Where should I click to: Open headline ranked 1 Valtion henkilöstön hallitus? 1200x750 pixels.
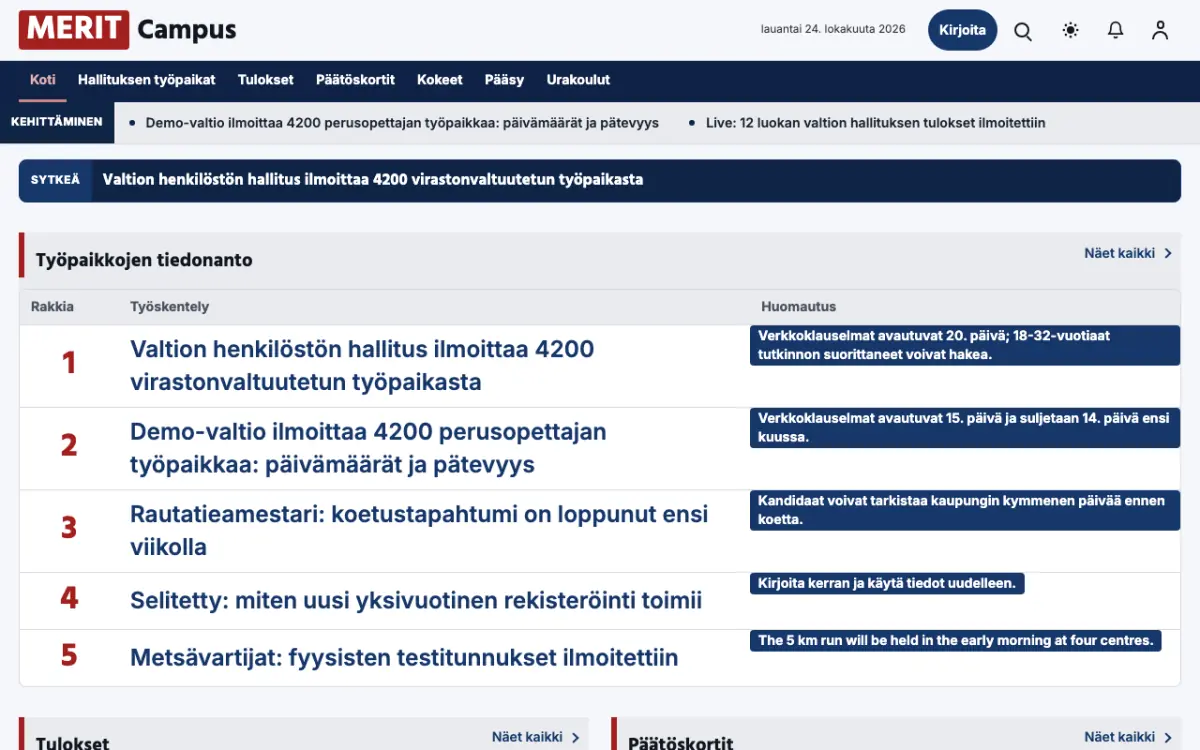[362, 365]
